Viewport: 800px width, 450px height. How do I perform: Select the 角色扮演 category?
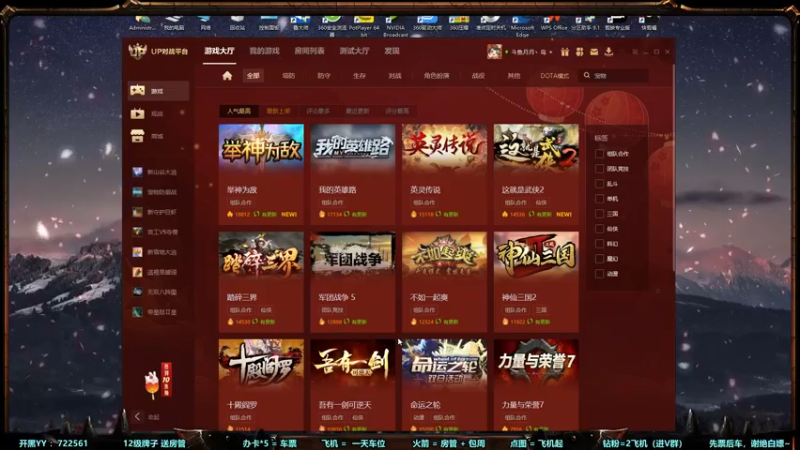[x=437, y=76]
